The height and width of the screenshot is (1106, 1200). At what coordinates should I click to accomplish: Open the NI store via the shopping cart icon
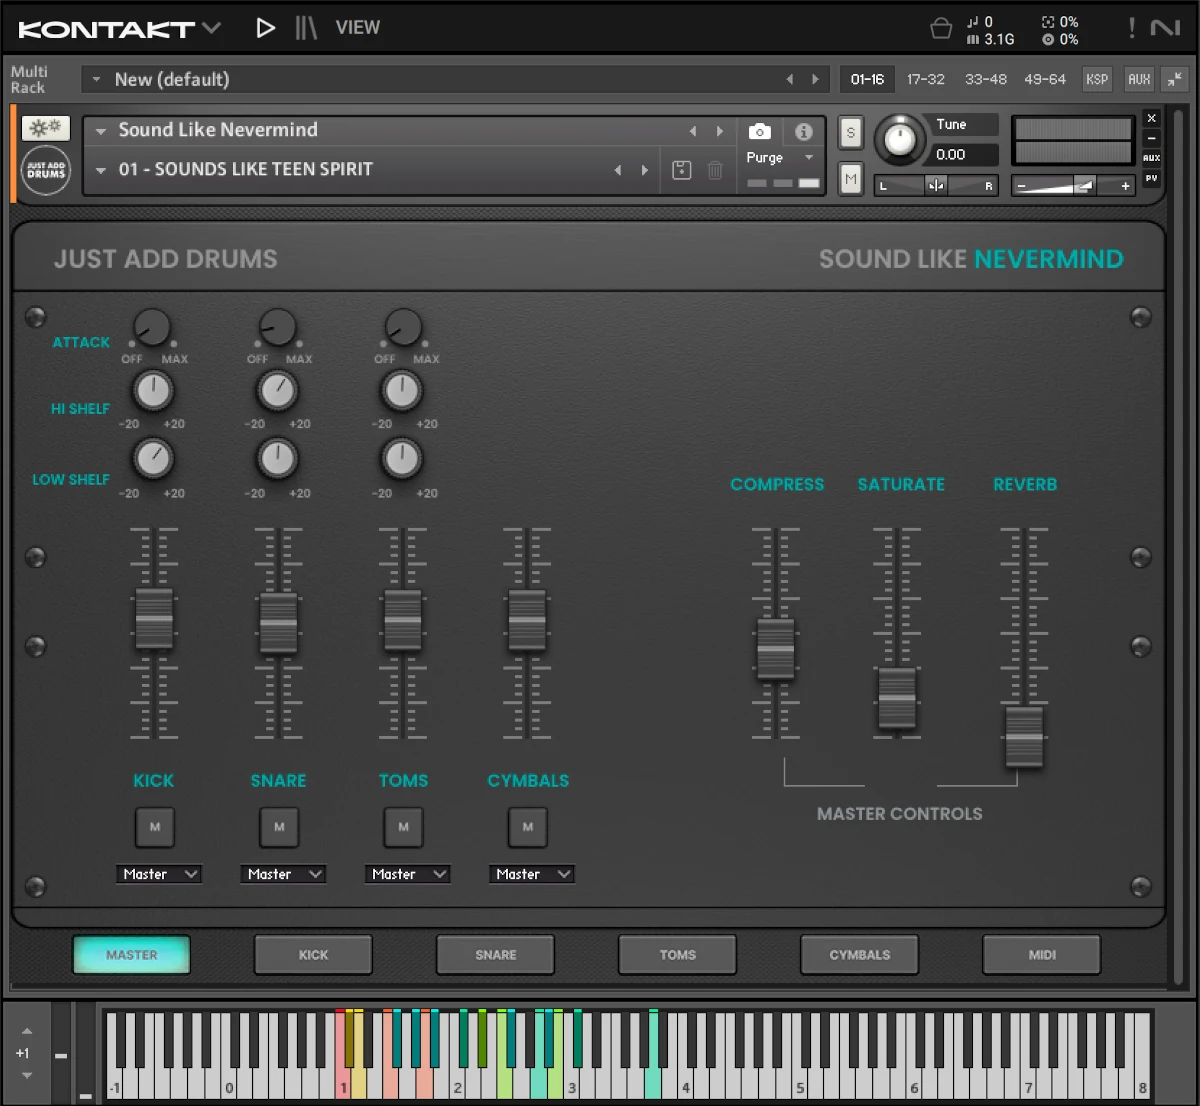(x=941, y=28)
